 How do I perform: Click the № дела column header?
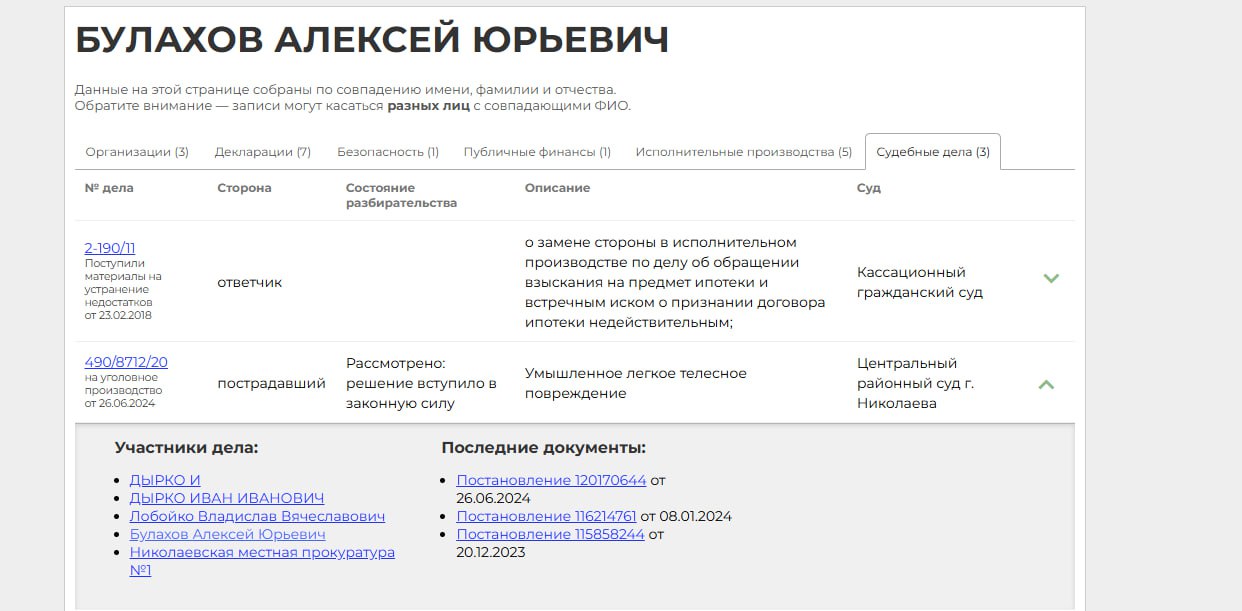click(x=109, y=188)
